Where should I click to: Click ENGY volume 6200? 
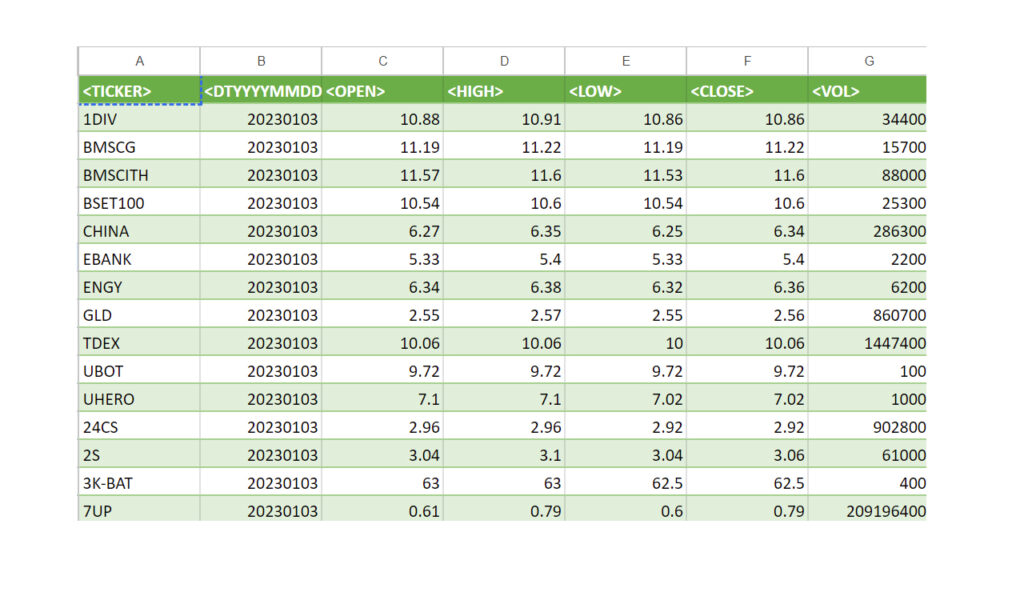pos(867,287)
